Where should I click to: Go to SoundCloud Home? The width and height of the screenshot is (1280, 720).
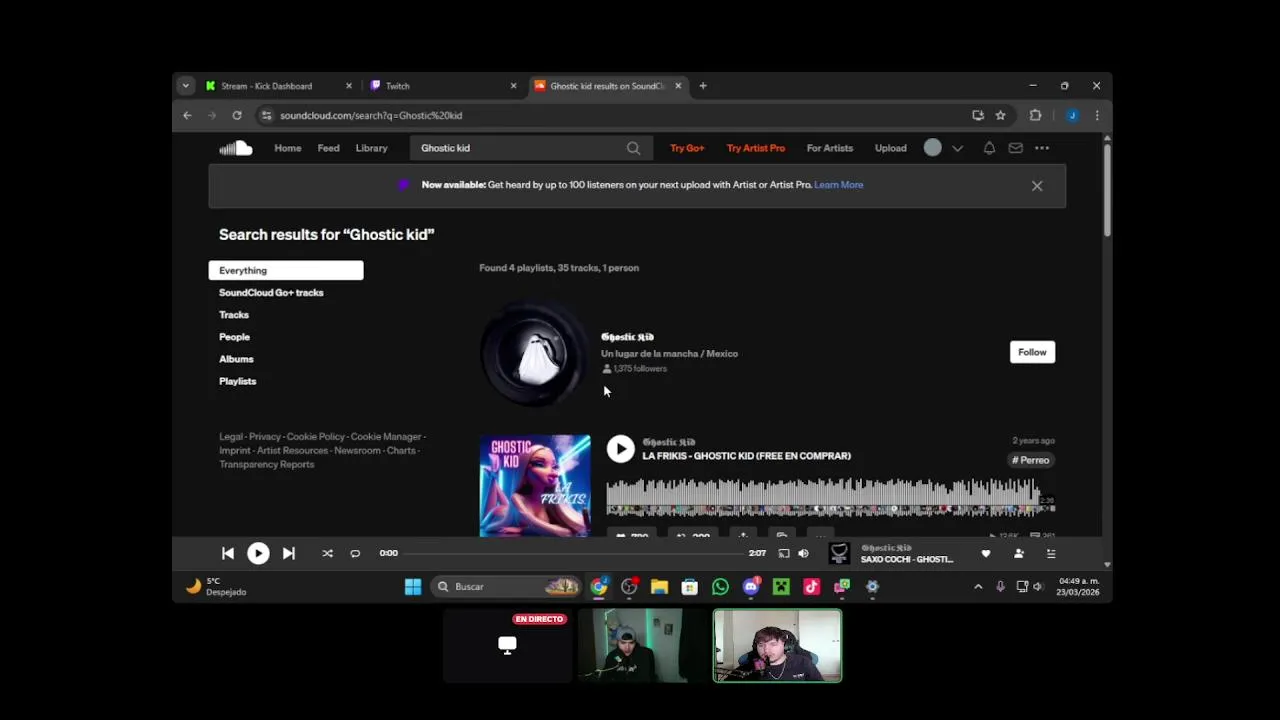288,148
